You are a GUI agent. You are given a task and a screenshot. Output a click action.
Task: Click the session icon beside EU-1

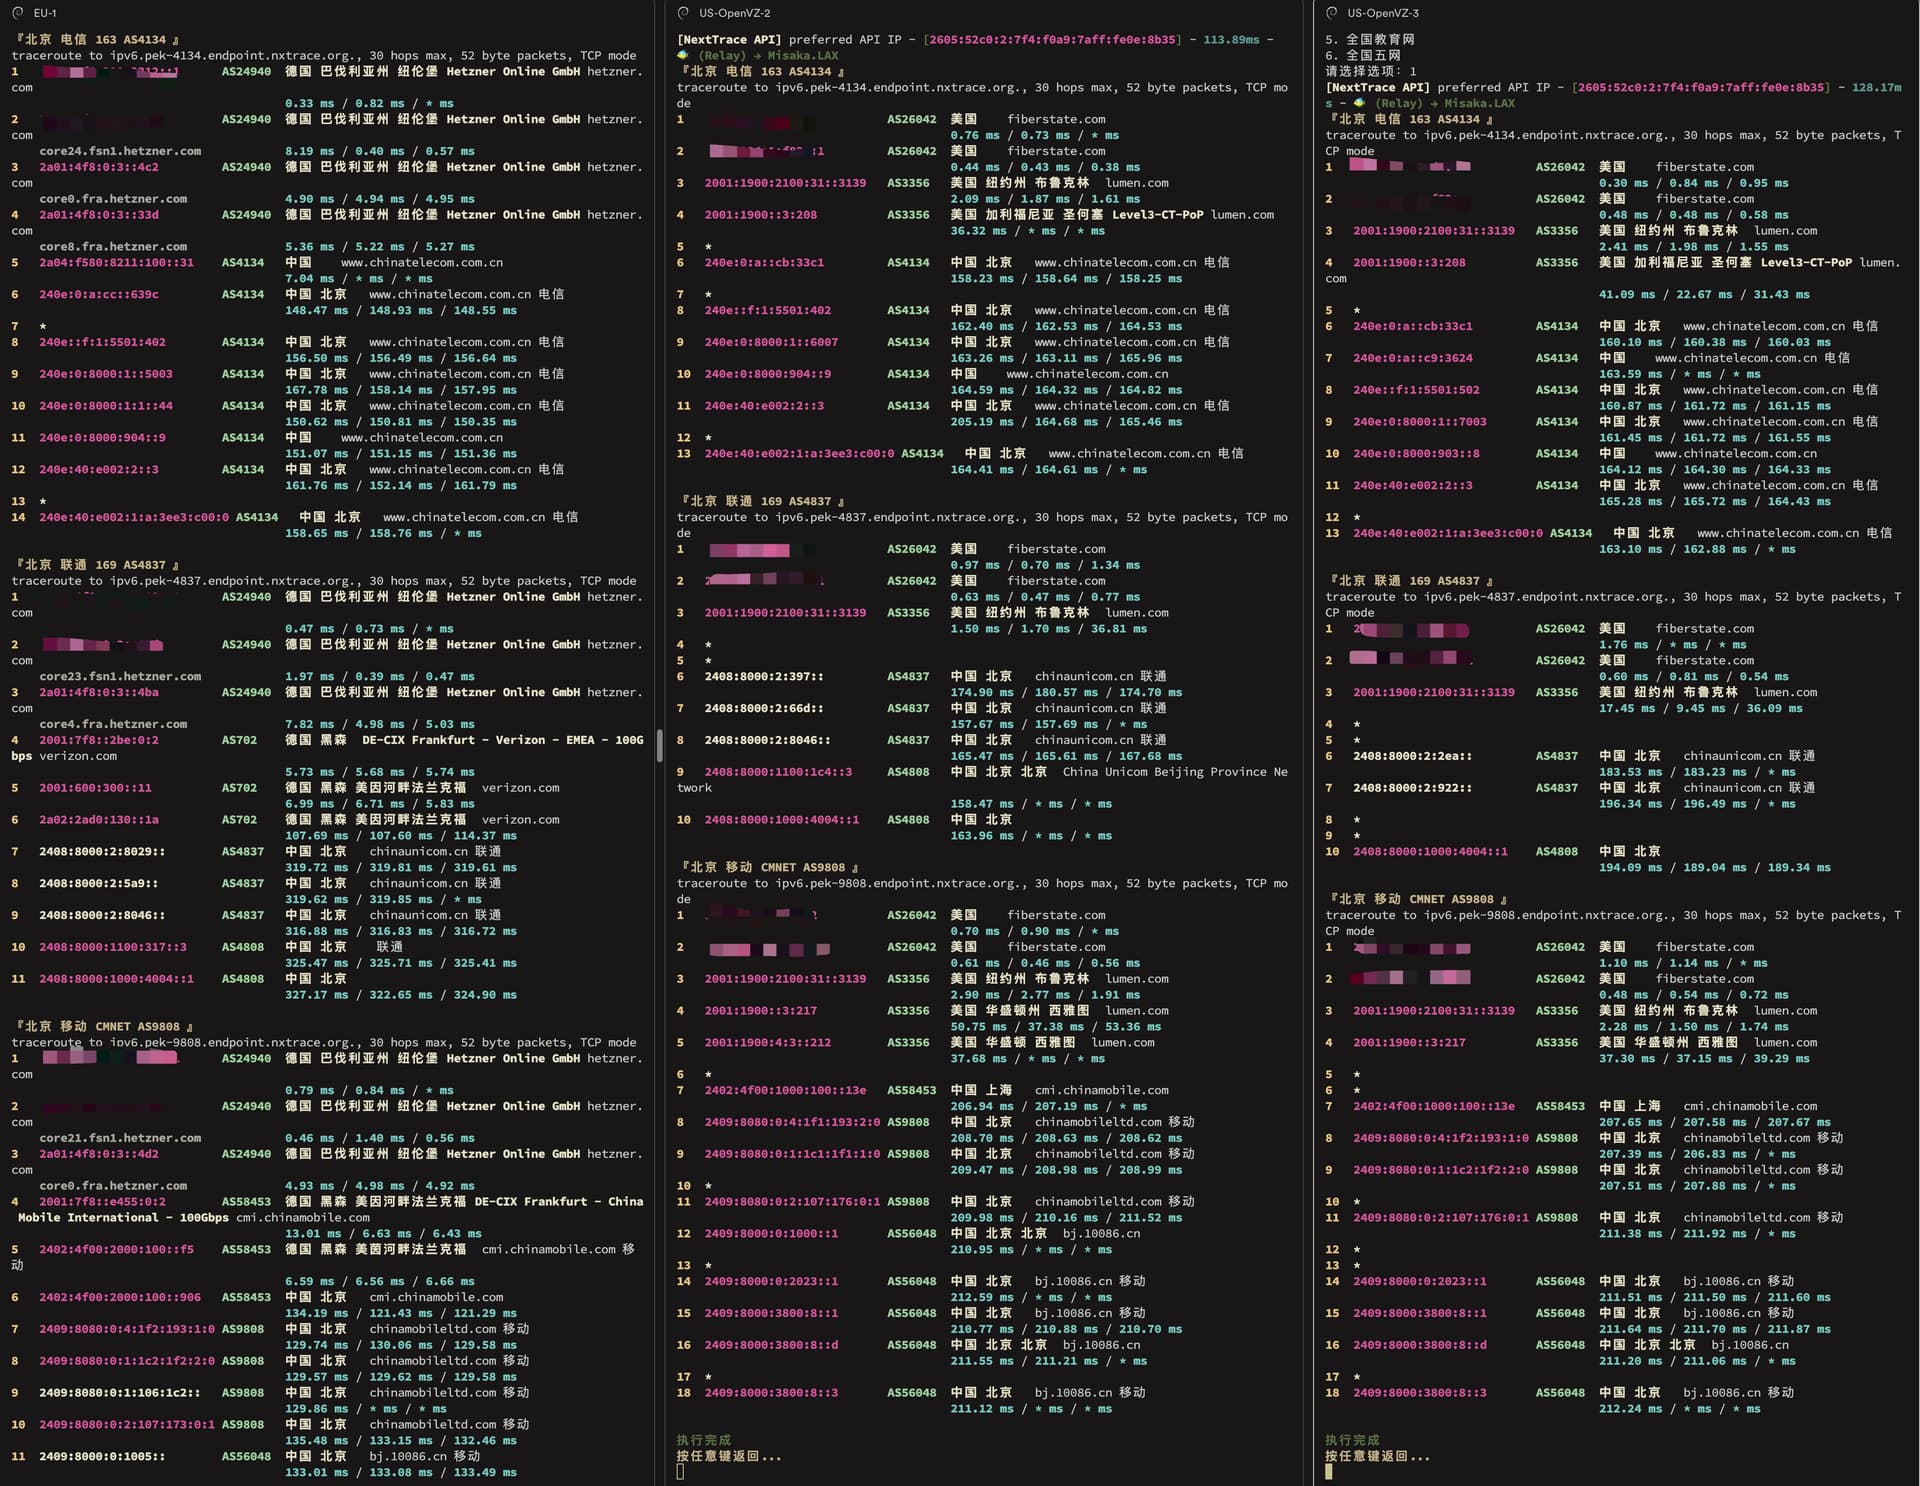(x=18, y=13)
